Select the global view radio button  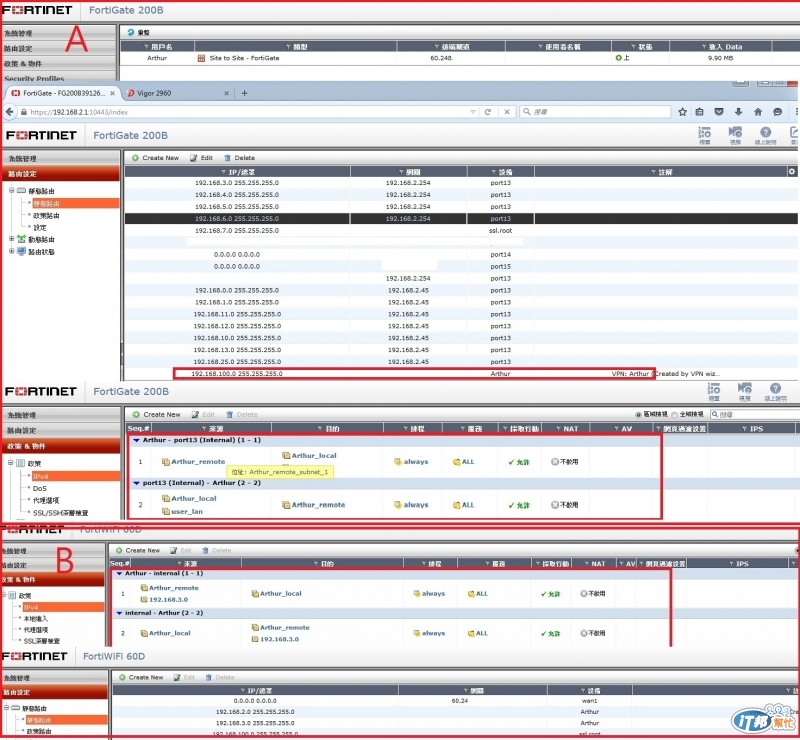(x=674, y=414)
